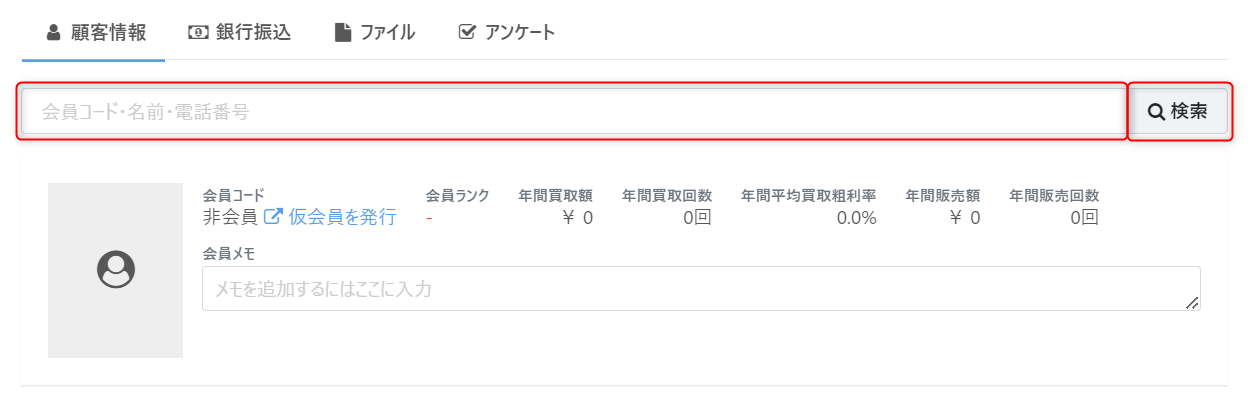The width and height of the screenshot is (1251, 413).
Task: Click the 検索 search button
Action: pyautogui.click(x=1180, y=112)
